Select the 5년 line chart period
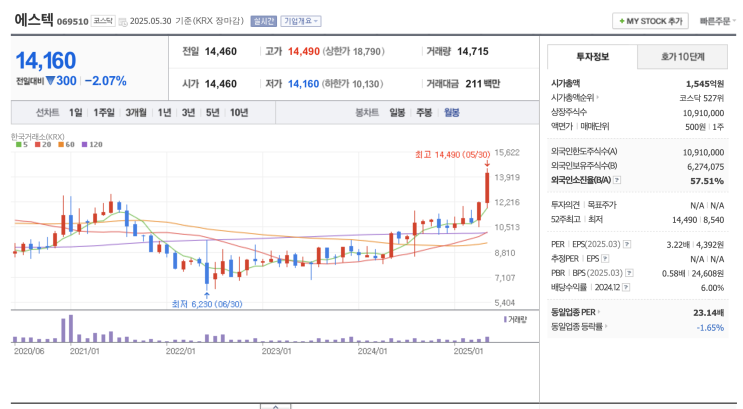This screenshot has width=743, height=409. 212,113
